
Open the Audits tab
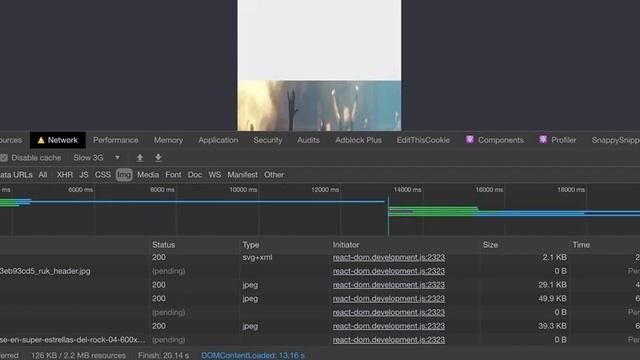[x=308, y=140]
